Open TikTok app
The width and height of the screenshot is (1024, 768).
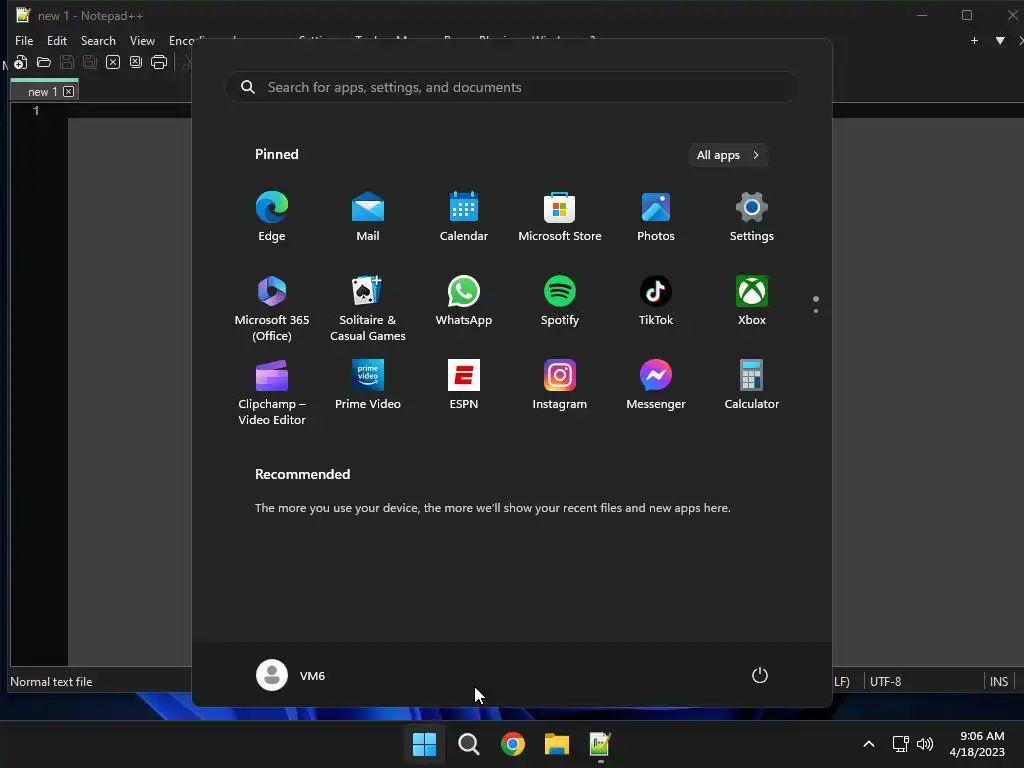656,300
